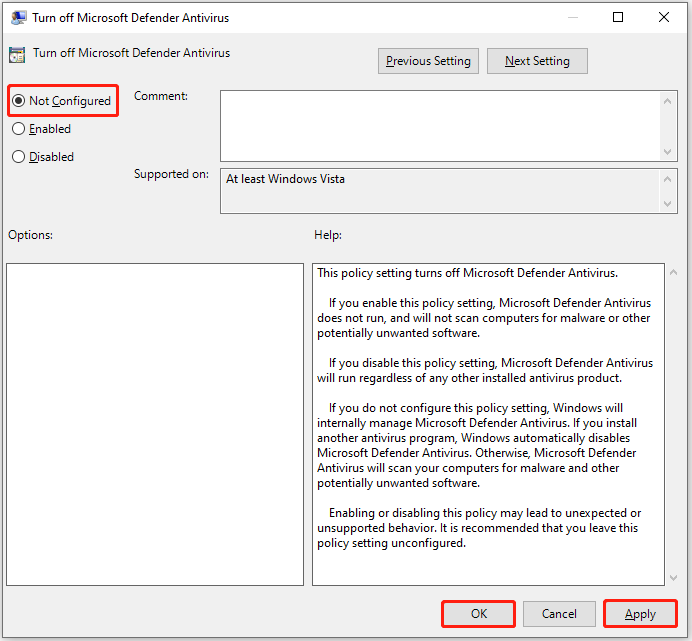Click the Options pane box

coord(155,425)
